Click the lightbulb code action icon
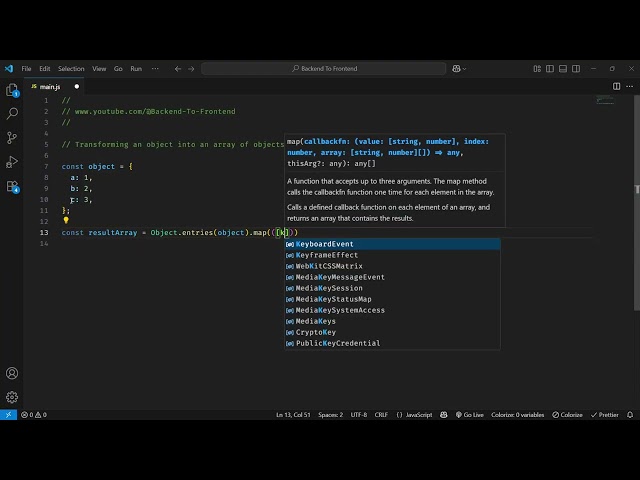The width and height of the screenshot is (640, 480). tap(66, 220)
